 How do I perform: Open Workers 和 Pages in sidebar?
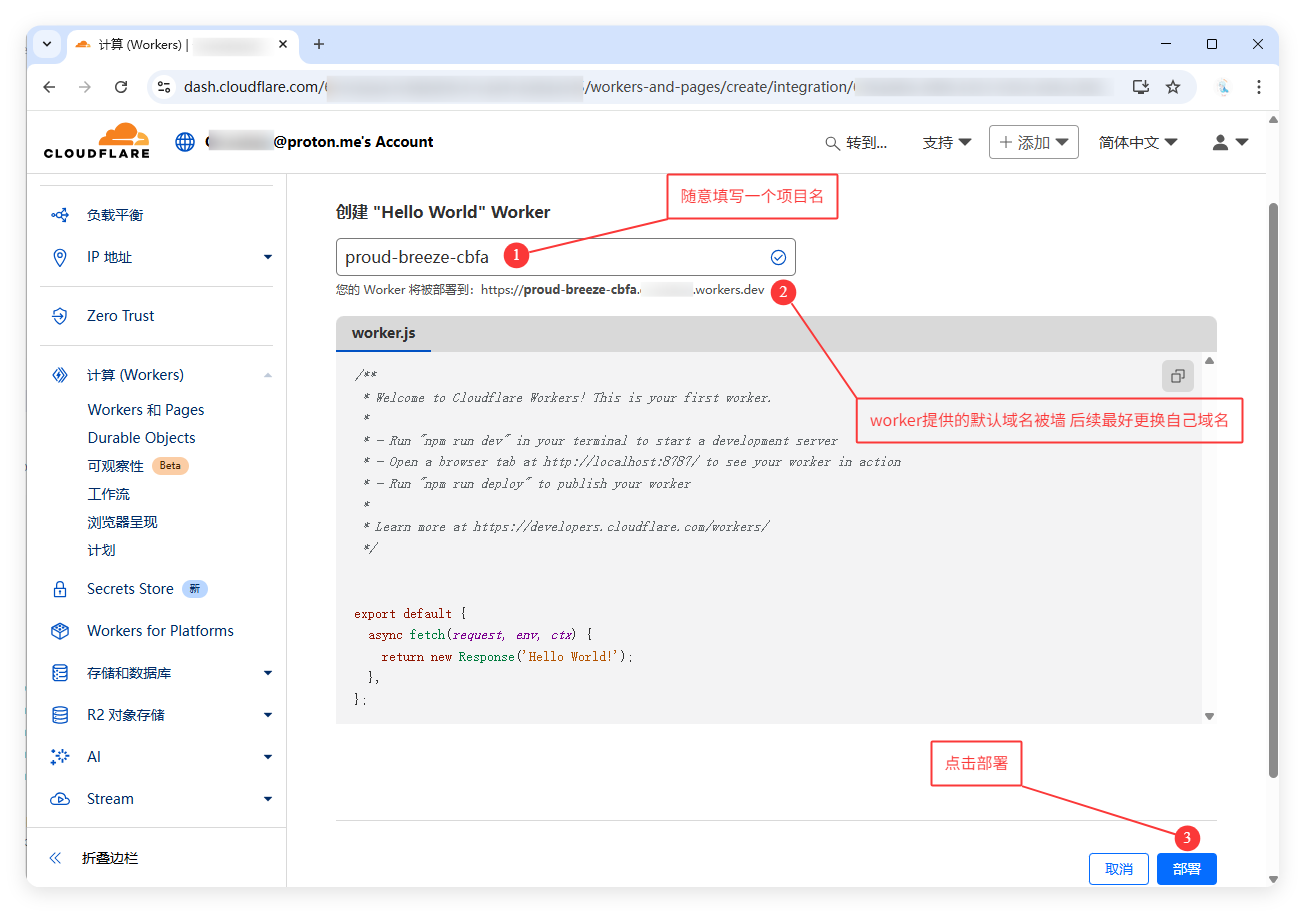pos(146,410)
